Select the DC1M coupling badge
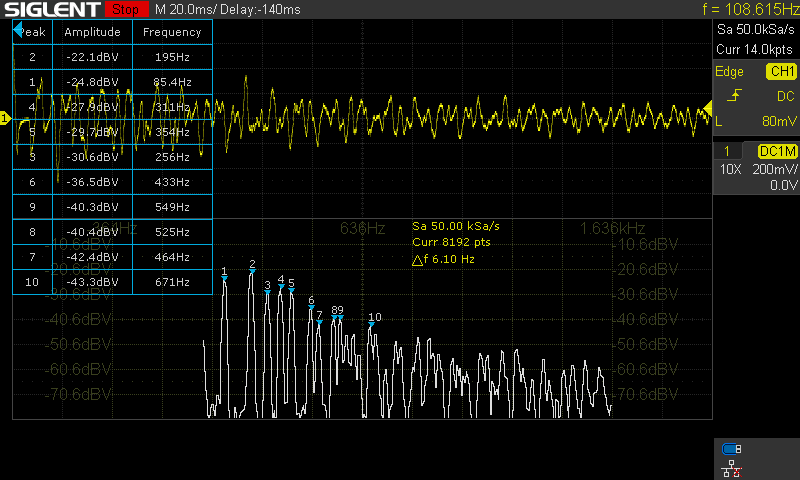Image resolution: width=800 pixels, height=480 pixels. click(777, 151)
